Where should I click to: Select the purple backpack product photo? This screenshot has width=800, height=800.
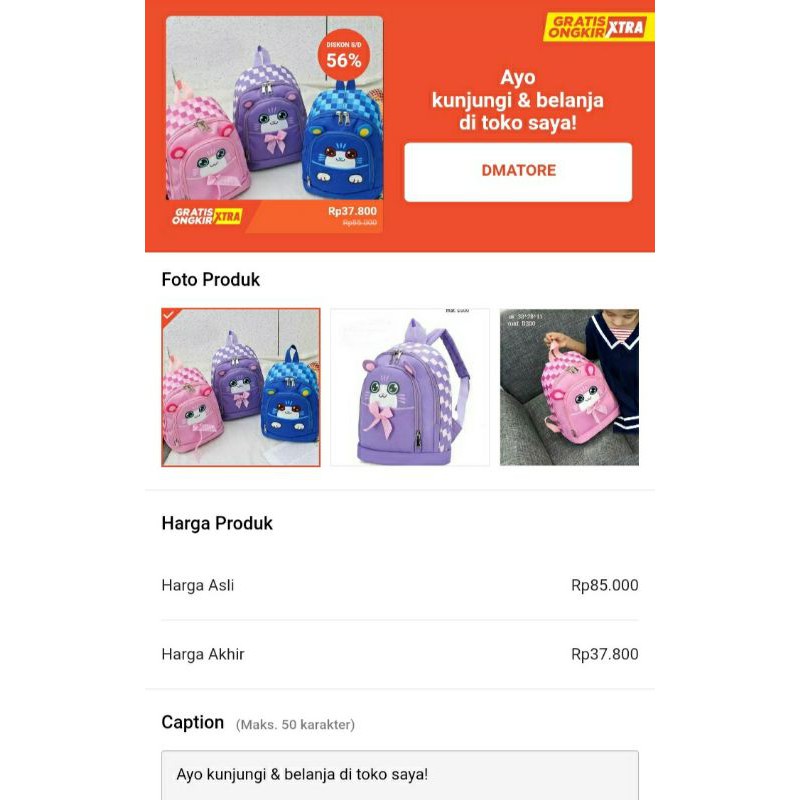point(410,387)
